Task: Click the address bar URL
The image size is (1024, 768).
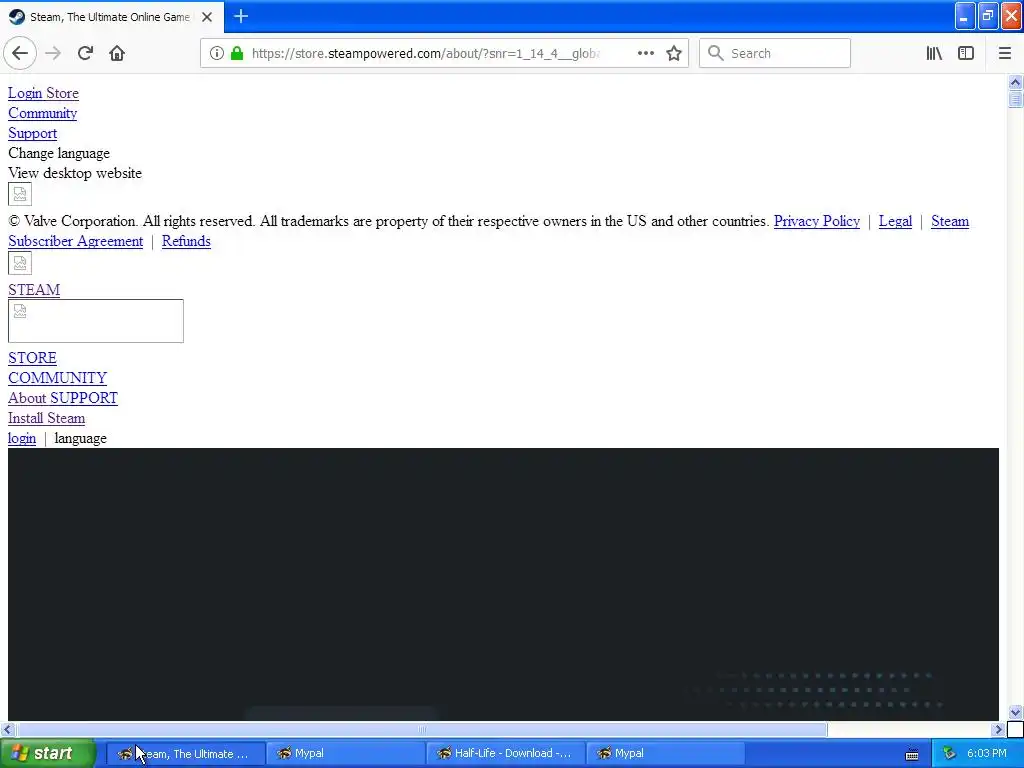Action: pos(426,54)
